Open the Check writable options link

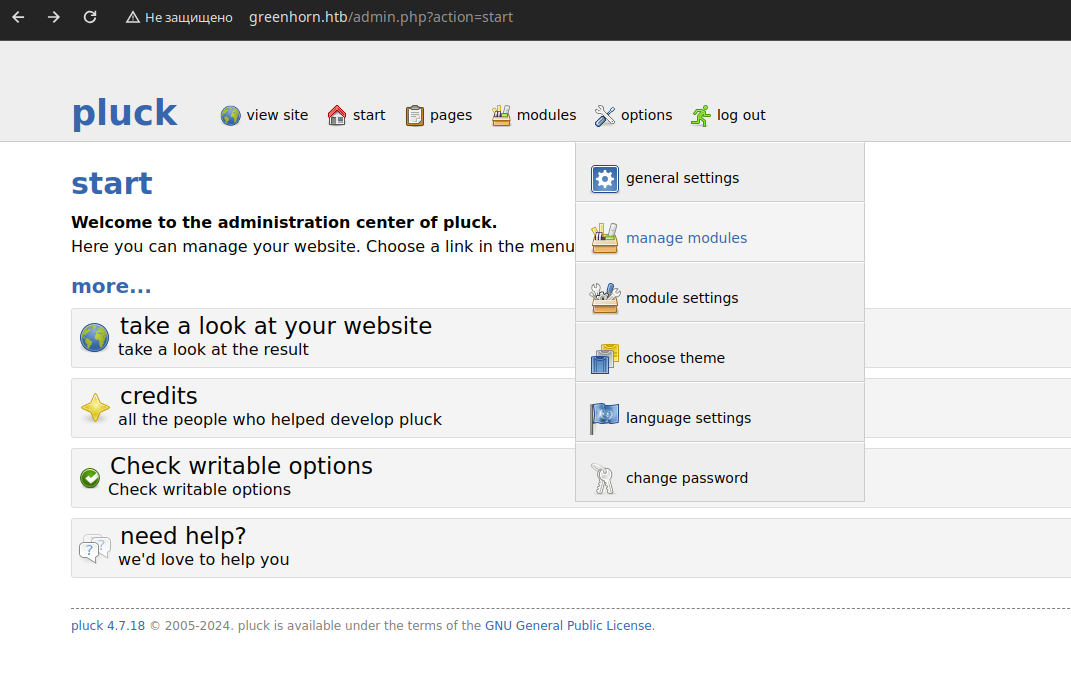click(241, 466)
